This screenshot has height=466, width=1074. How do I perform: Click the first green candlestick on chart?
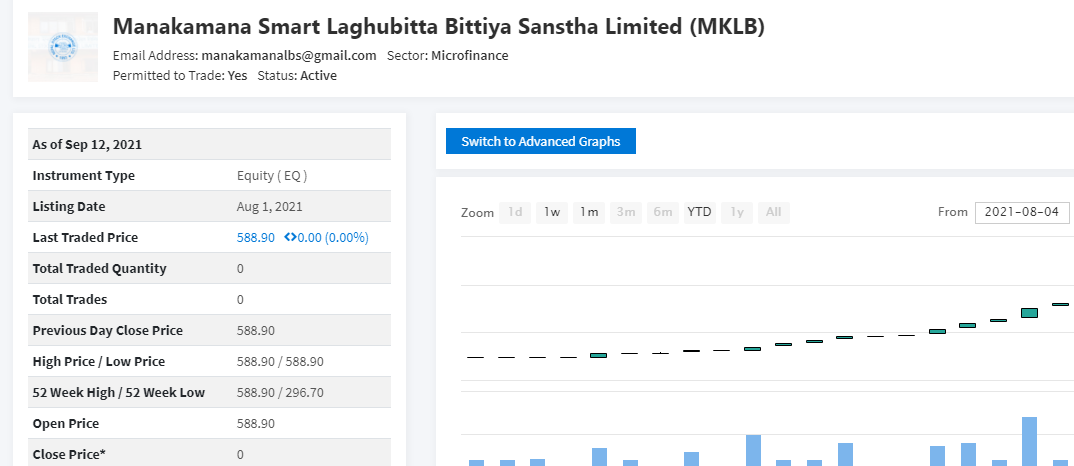pos(599,356)
